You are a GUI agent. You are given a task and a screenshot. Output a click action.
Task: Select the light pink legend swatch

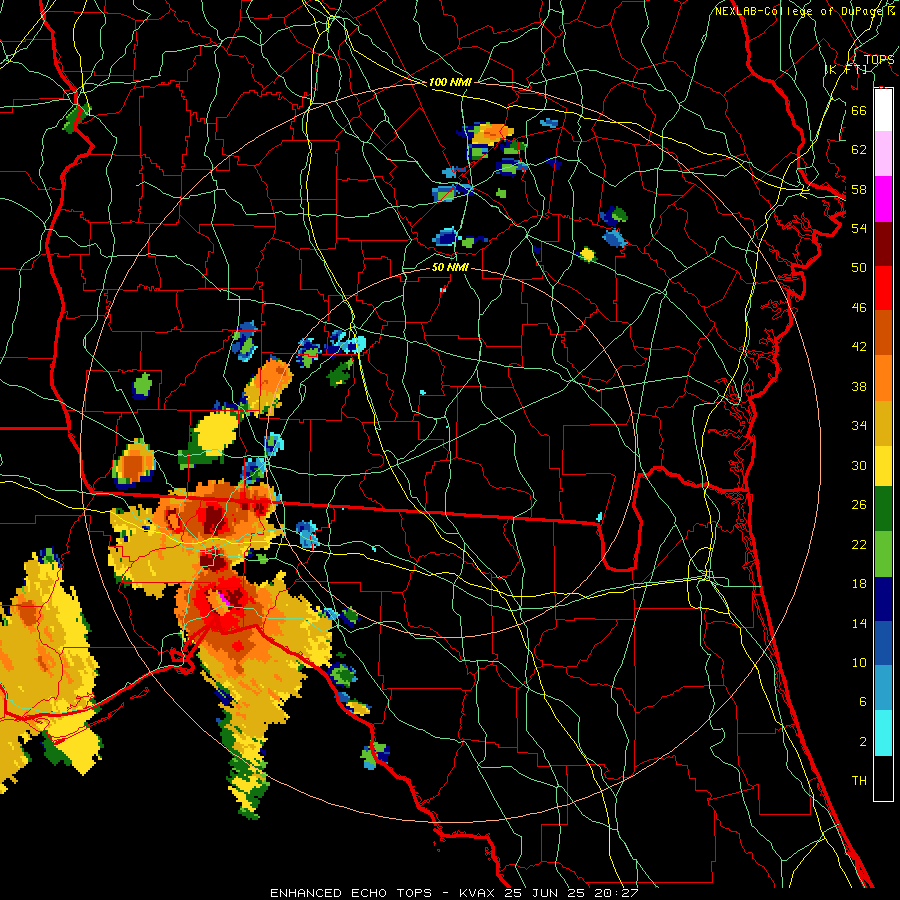[883, 154]
